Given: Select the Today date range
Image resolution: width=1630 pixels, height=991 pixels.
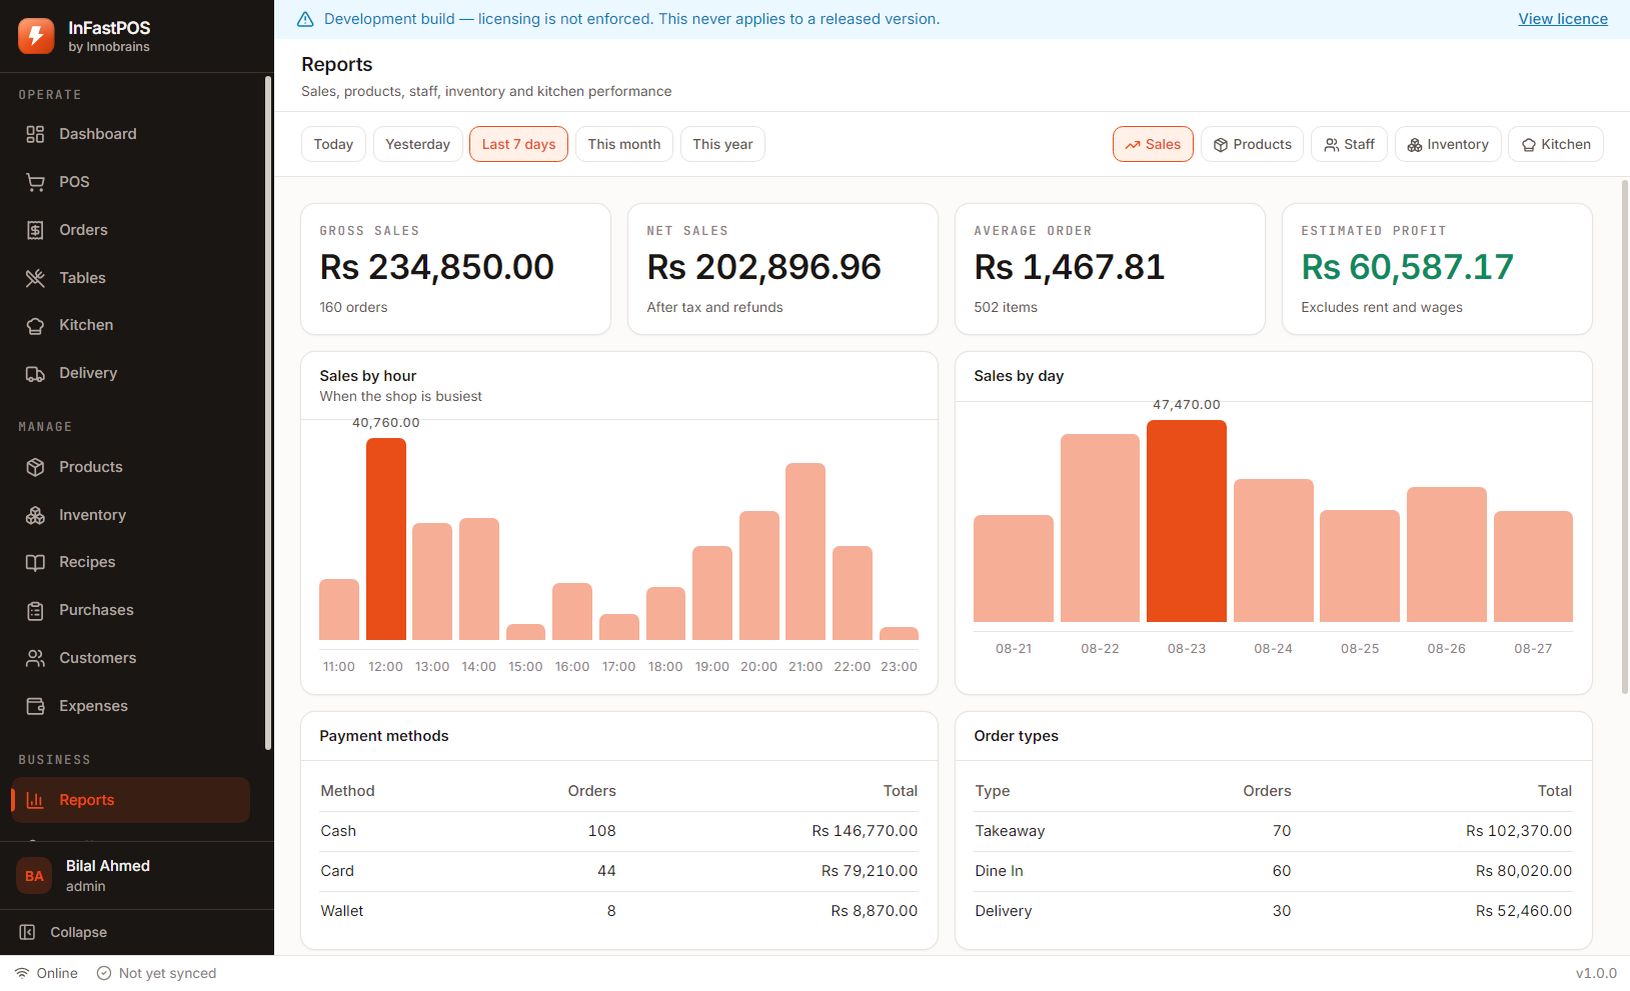Looking at the screenshot, I should (333, 144).
